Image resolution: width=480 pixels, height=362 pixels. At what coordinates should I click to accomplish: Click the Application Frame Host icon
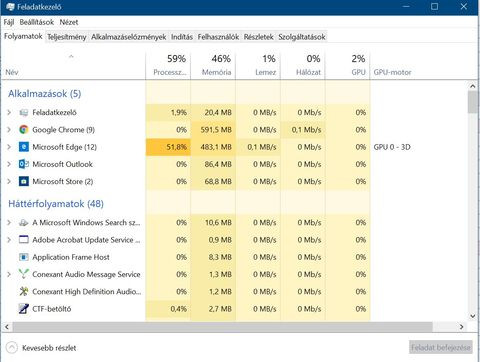pos(24,257)
